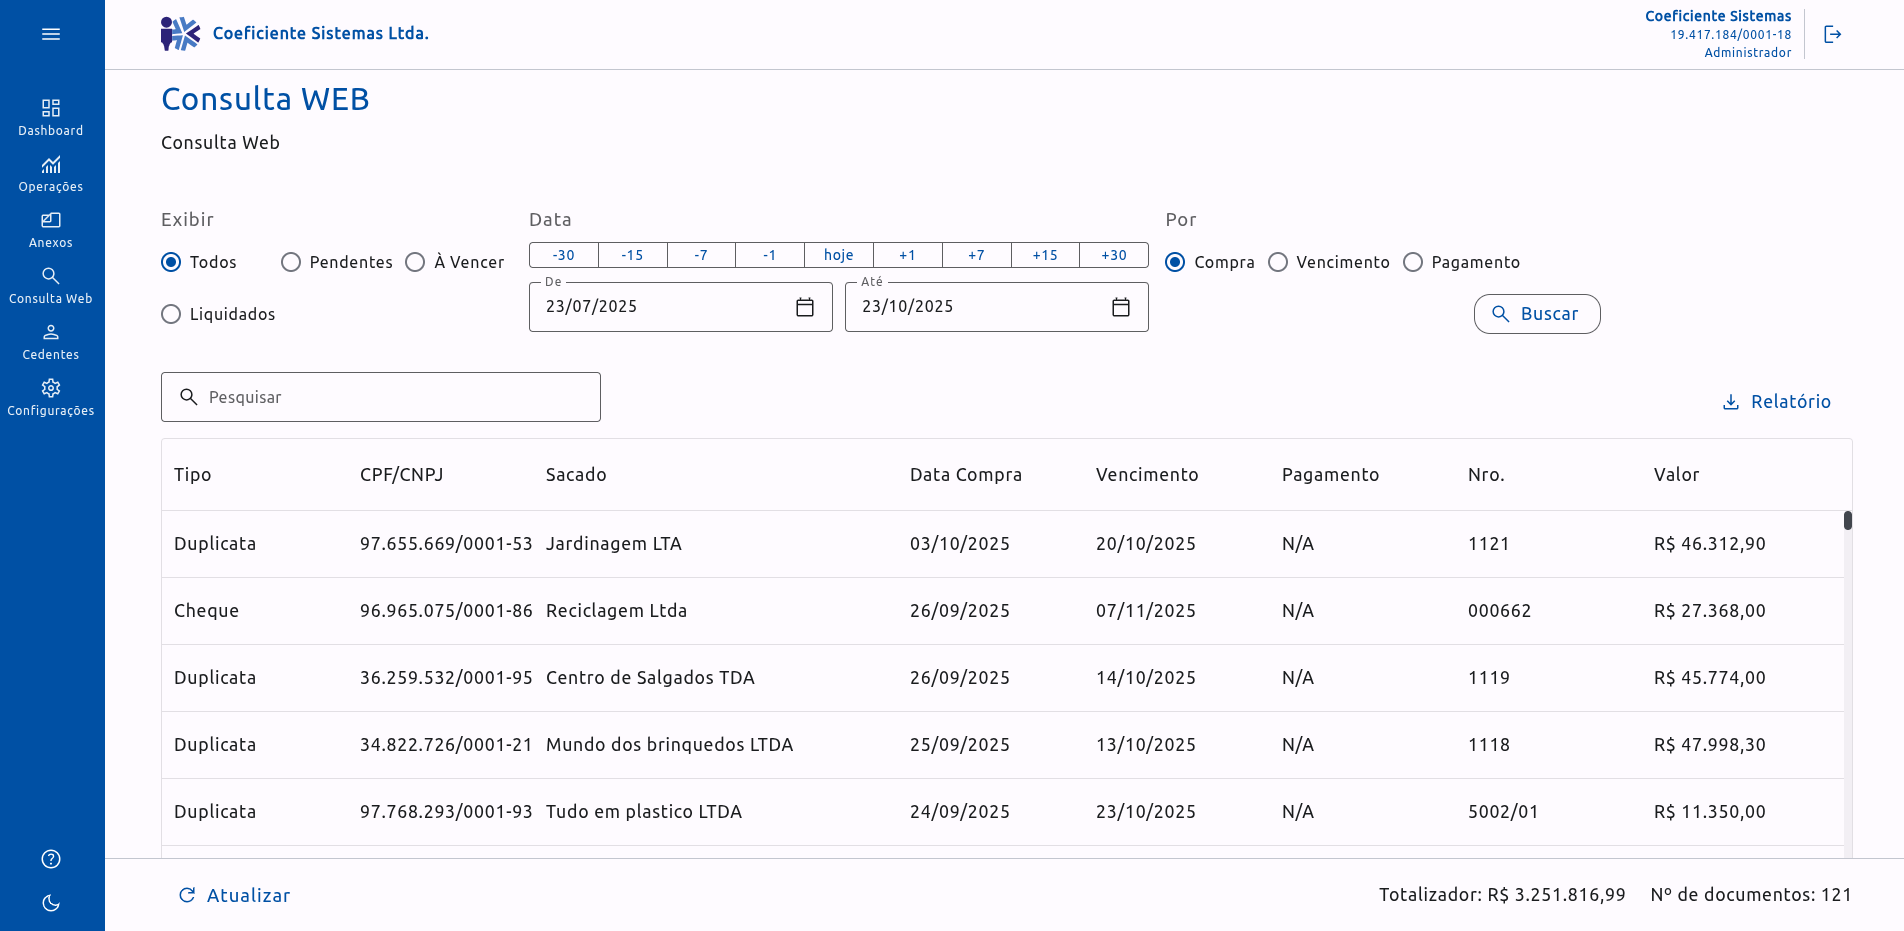This screenshot has width=1904, height=931.
Task: Open the hamburger menu in the sidebar
Action: click(x=51, y=34)
